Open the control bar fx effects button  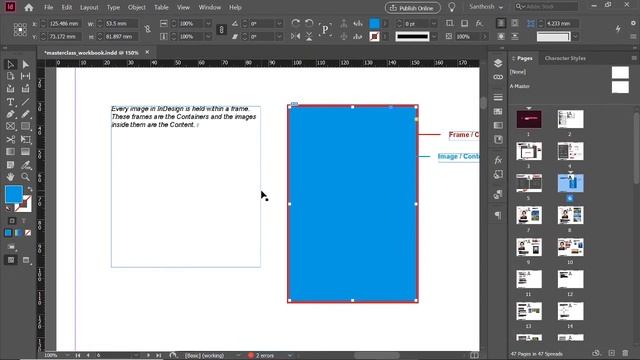479,23
